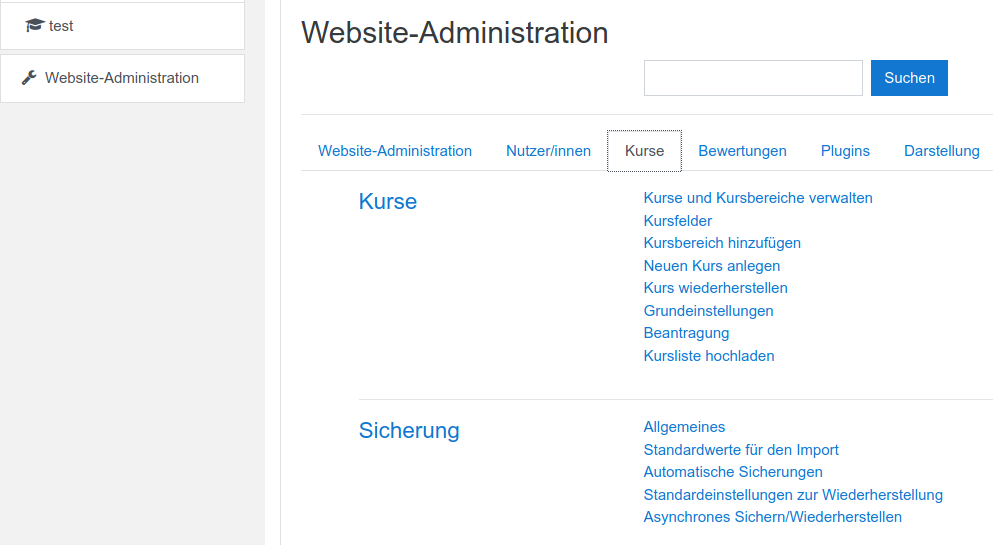Choose Kursbereich hinzufügen
This screenshot has width=993, height=545.
coord(722,243)
